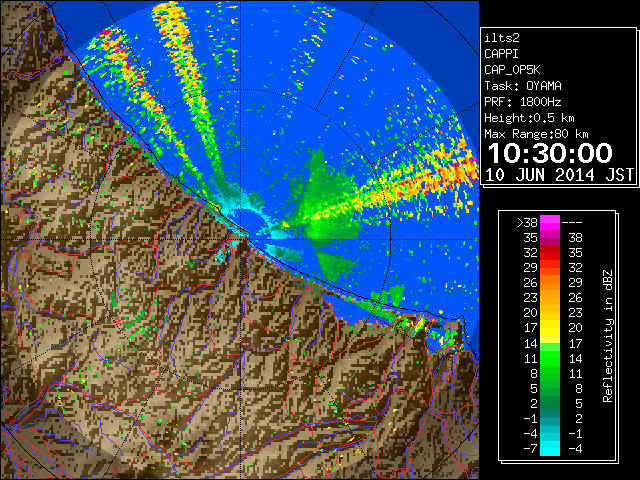
Task: Click the "CAP_OP5K" product name text
Action: pos(512,70)
